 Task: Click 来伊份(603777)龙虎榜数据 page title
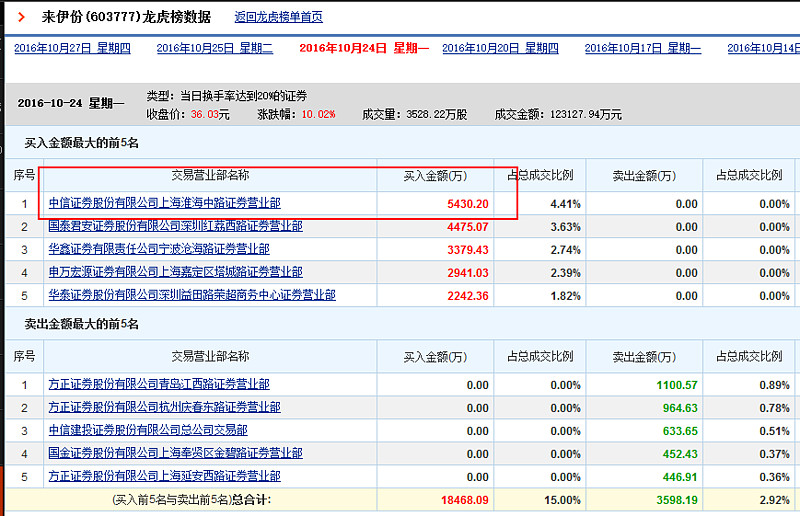126,17
